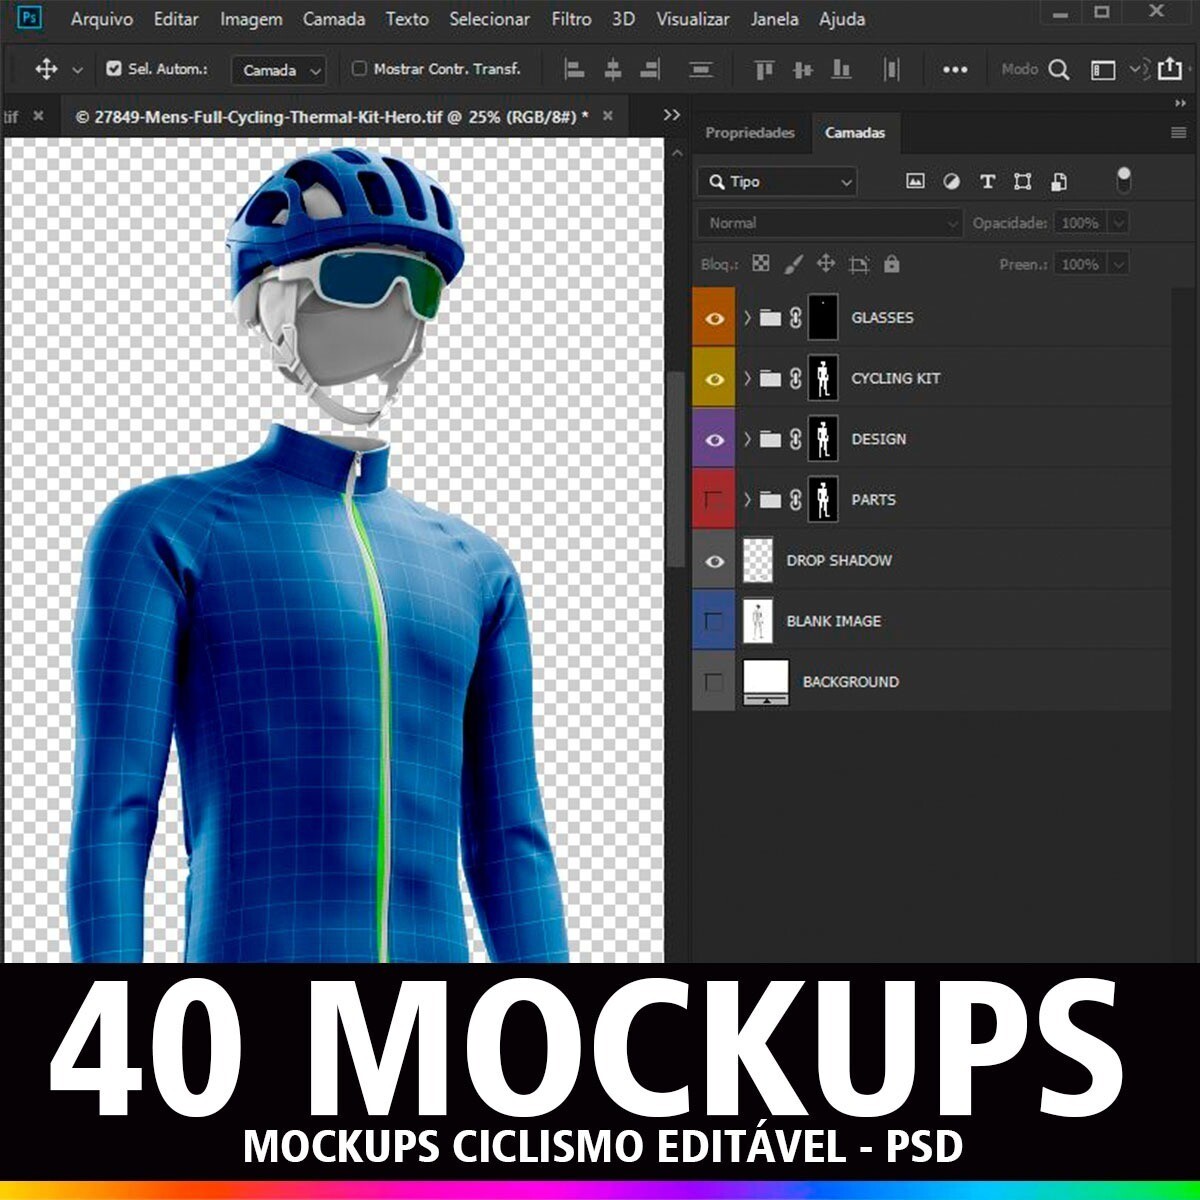Click the lock image pixels brush icon

coord(793,264)
